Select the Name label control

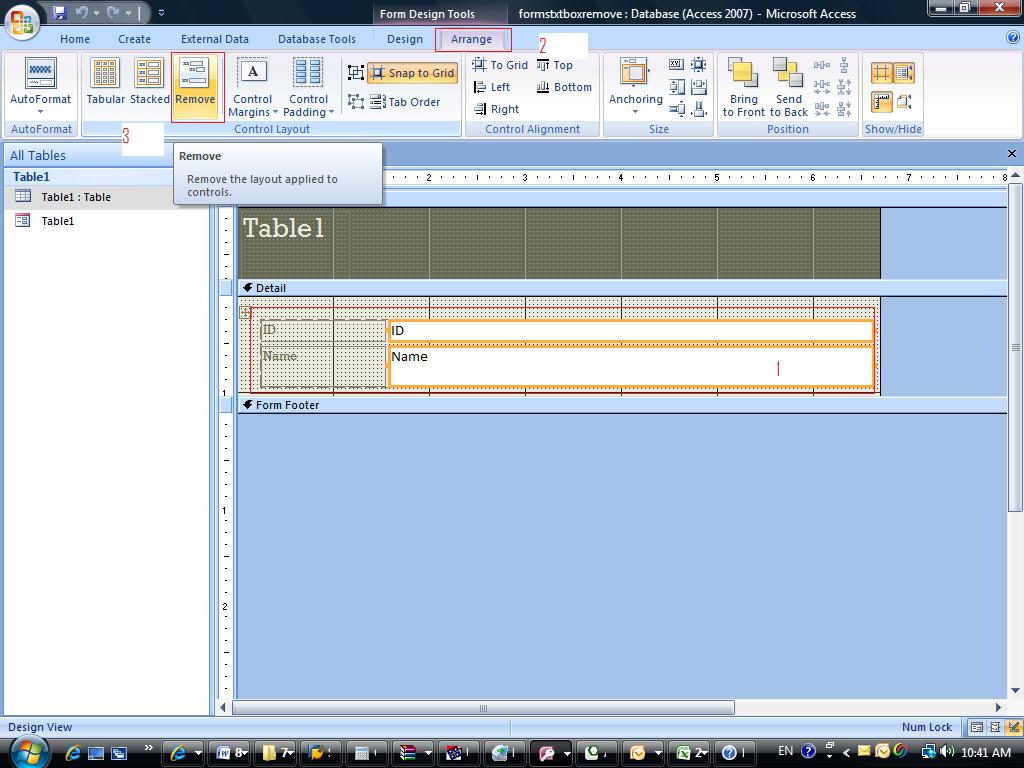[323, 366]
